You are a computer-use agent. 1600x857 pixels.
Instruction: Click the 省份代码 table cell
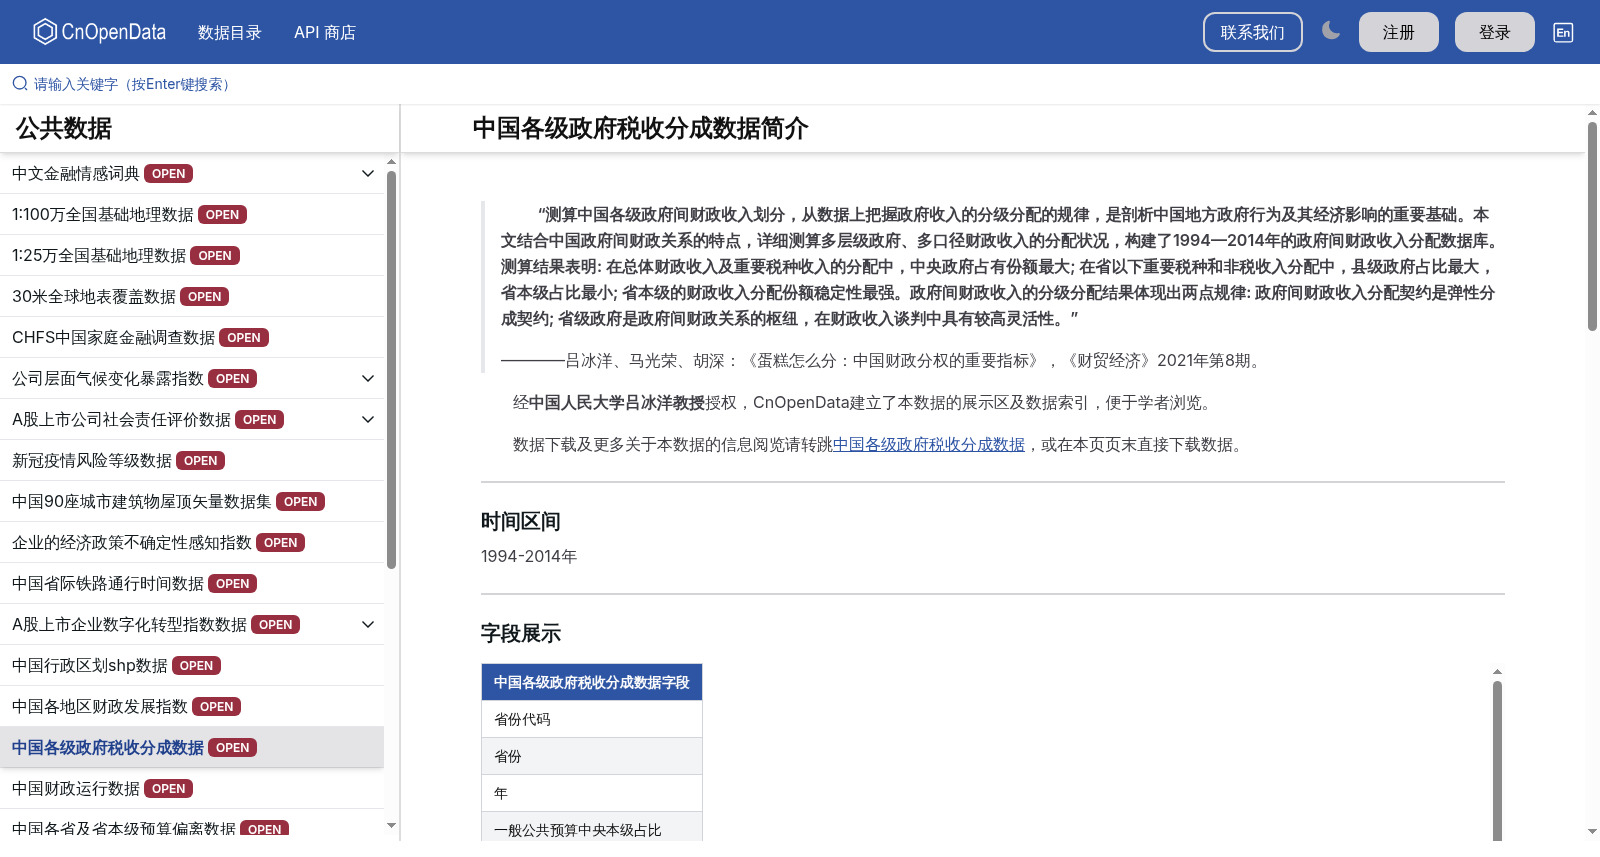click(x=592, y=719)
